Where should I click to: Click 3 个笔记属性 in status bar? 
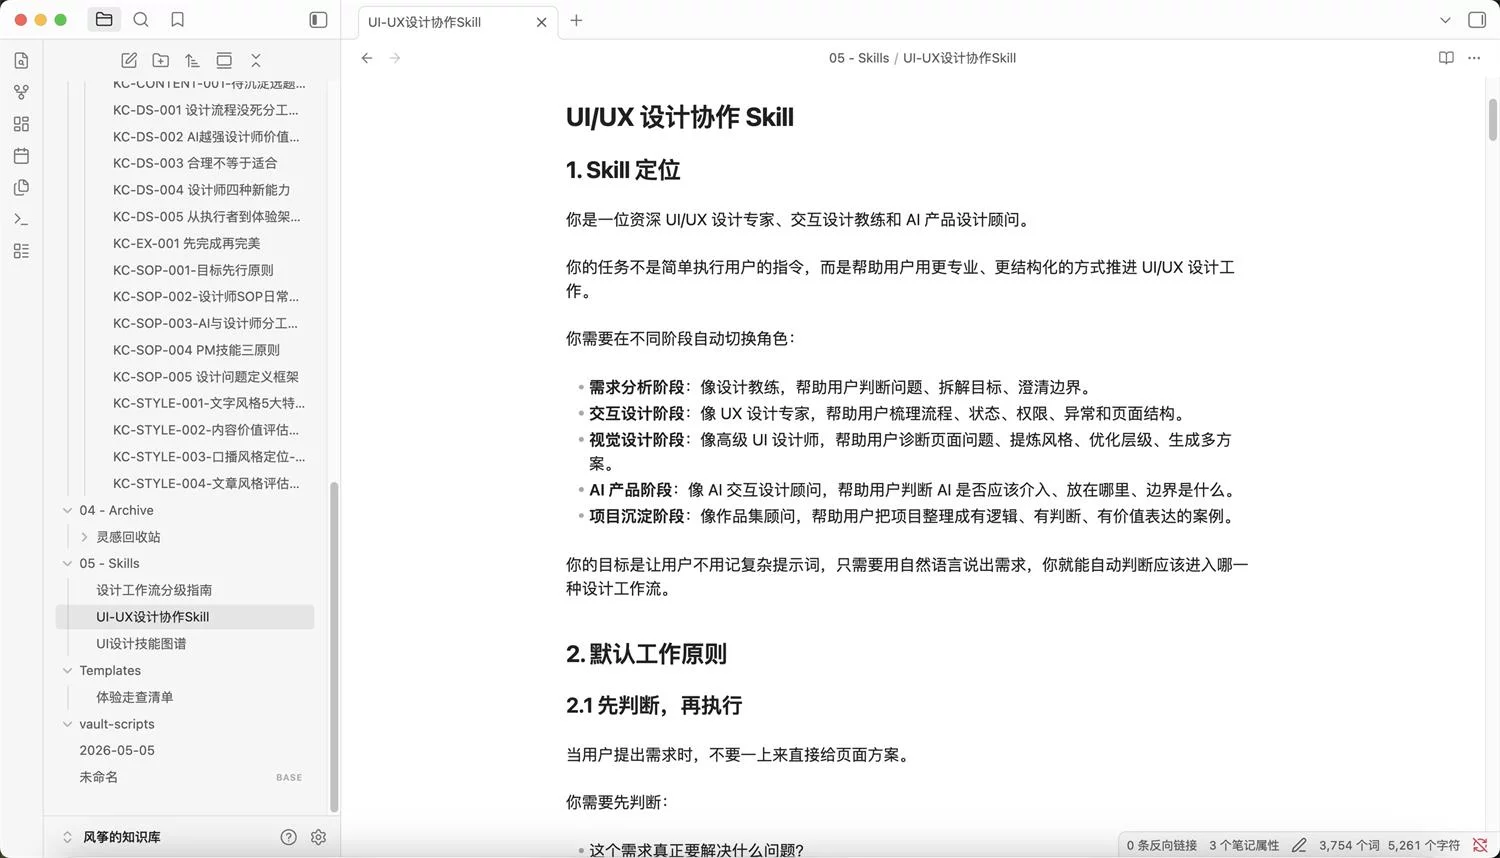(x=1244, y=845)
